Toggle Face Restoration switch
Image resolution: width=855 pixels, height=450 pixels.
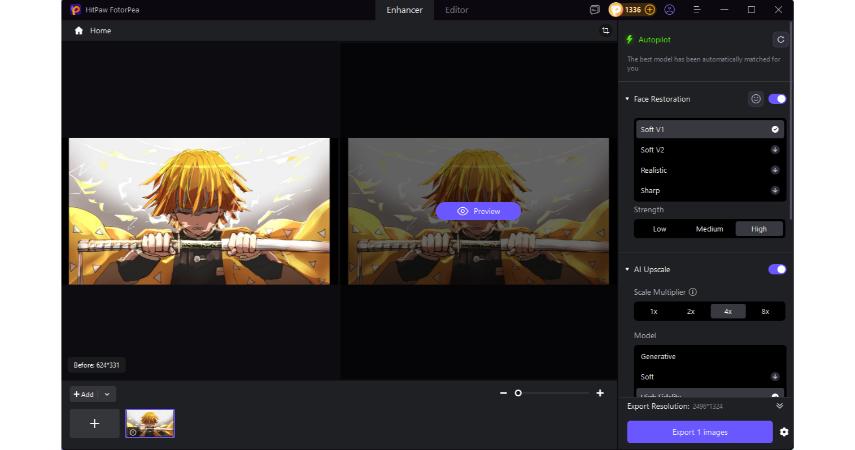(777, 99)
